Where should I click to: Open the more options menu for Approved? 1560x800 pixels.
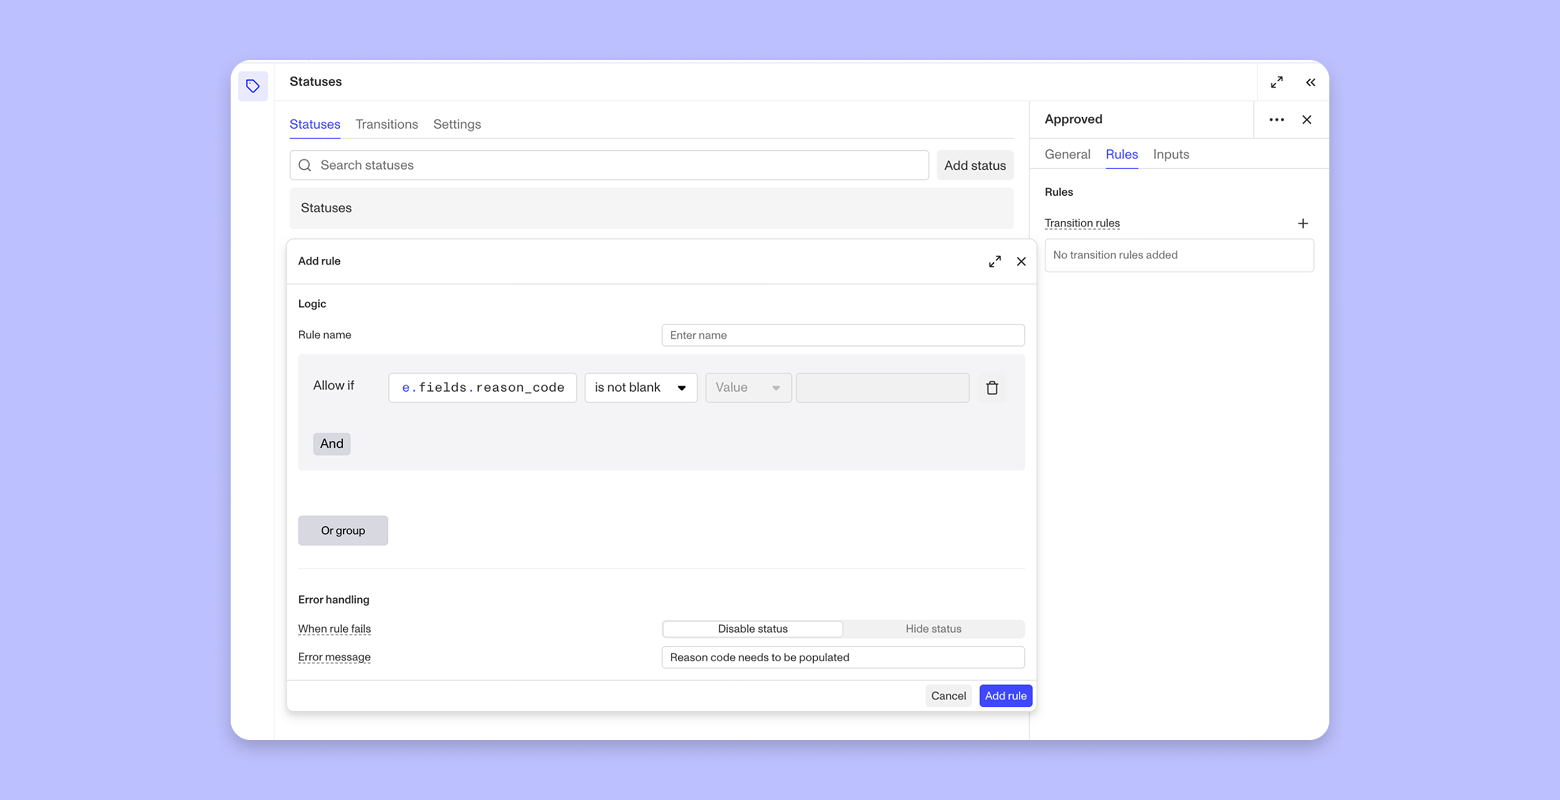point(1277,120)
